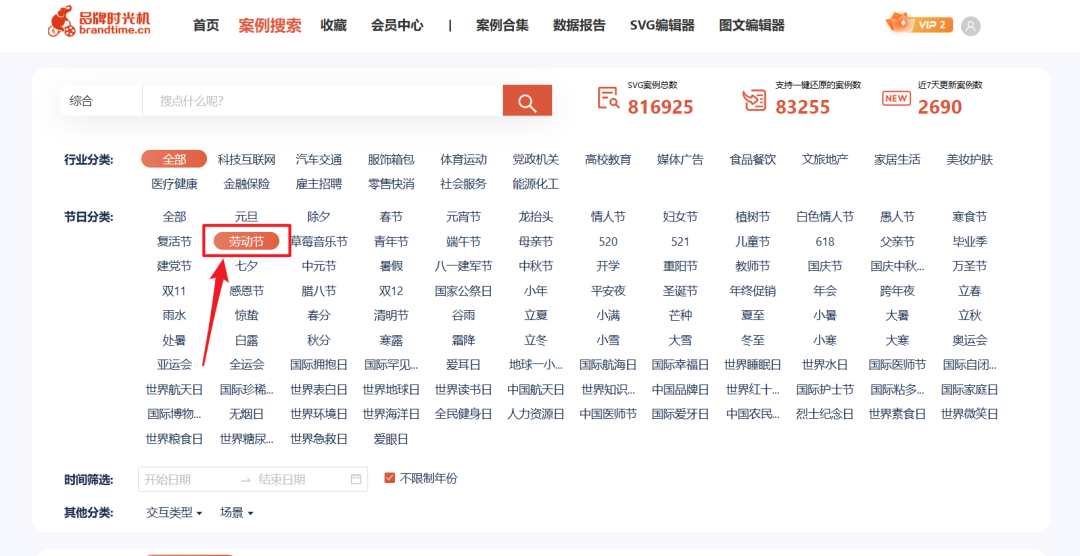This screenshot has height=556, width=1080.
Task: Open the calendar icon in date range
Action: tap(356, 479)
